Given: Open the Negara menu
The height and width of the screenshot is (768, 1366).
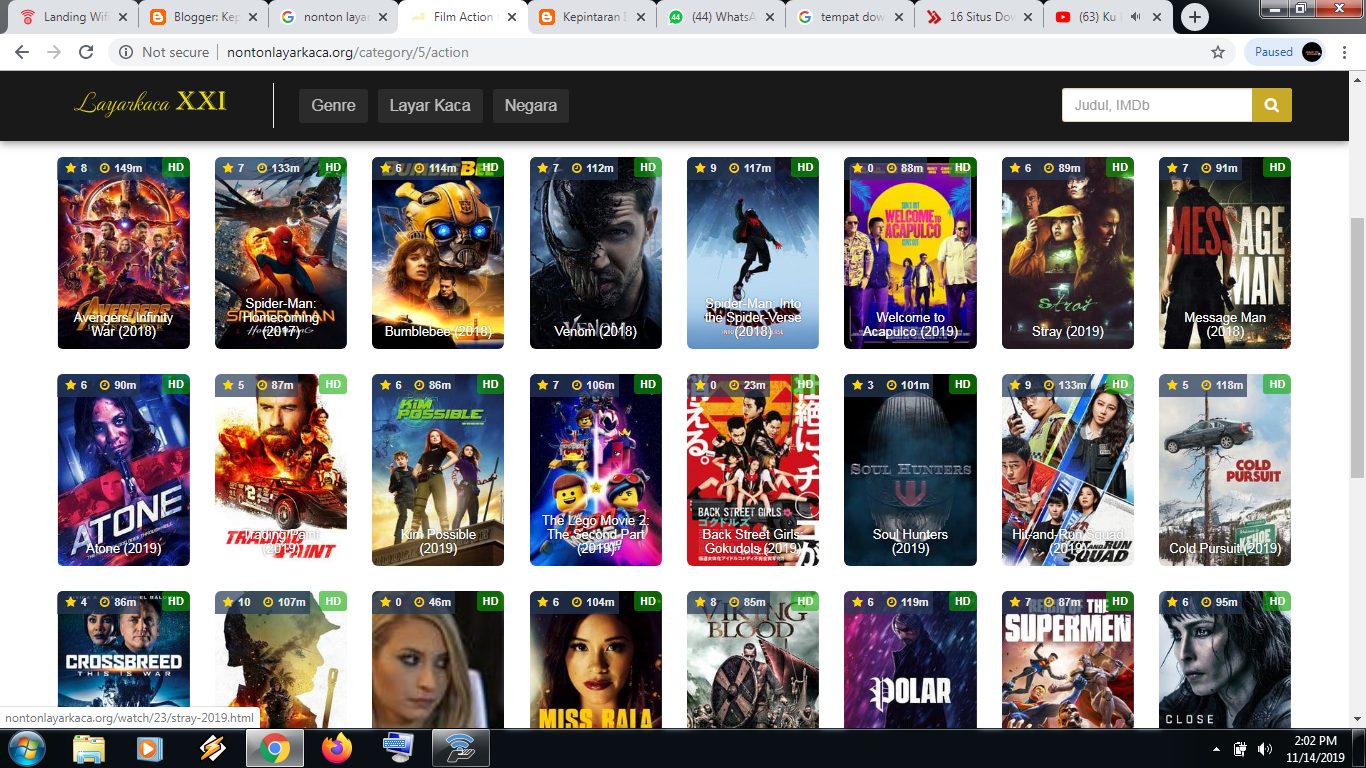Looking at the screenshot, I should pos(531,105).
